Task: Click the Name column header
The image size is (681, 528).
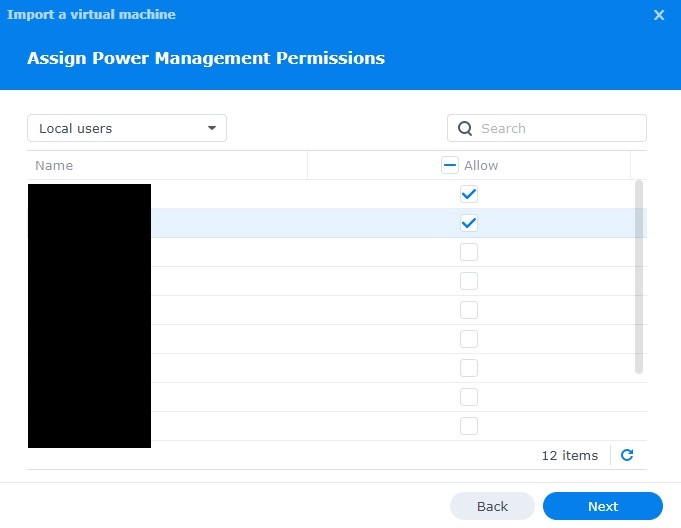Action: pyautogui.click(x=167, y=165)
